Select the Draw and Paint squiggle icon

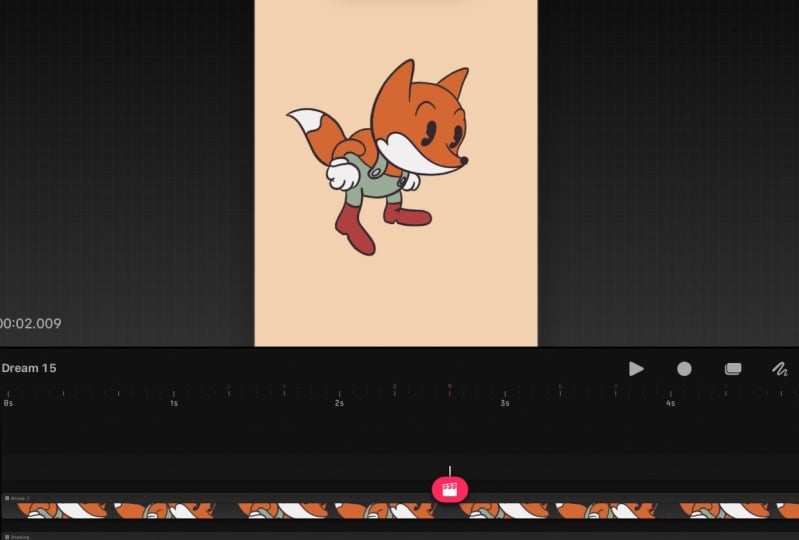780,369
